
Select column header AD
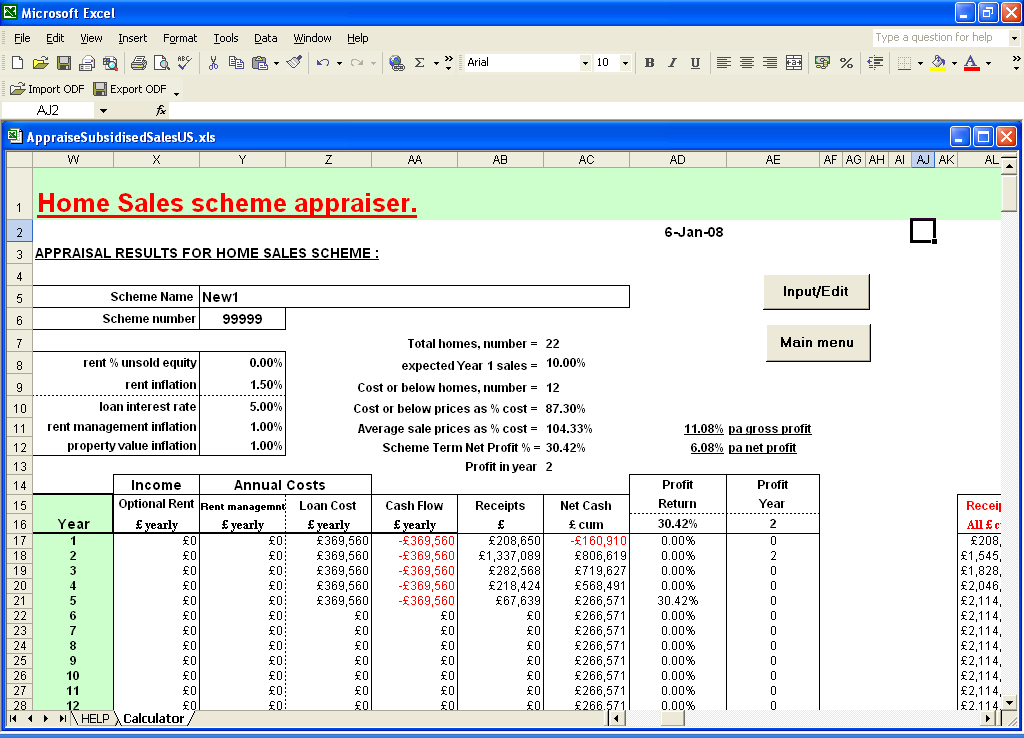pos(677,160)
